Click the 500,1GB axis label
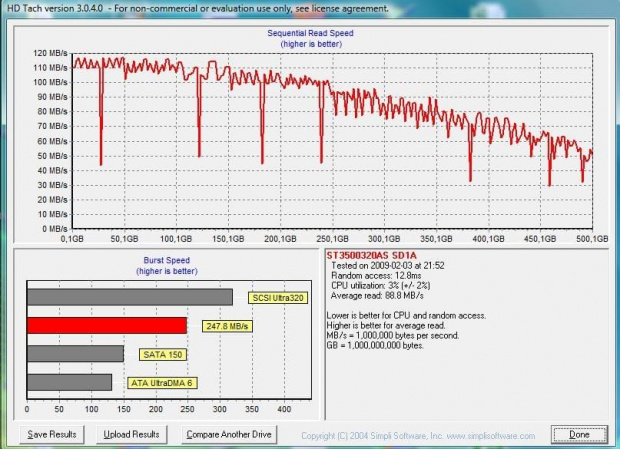 [592, 239]
